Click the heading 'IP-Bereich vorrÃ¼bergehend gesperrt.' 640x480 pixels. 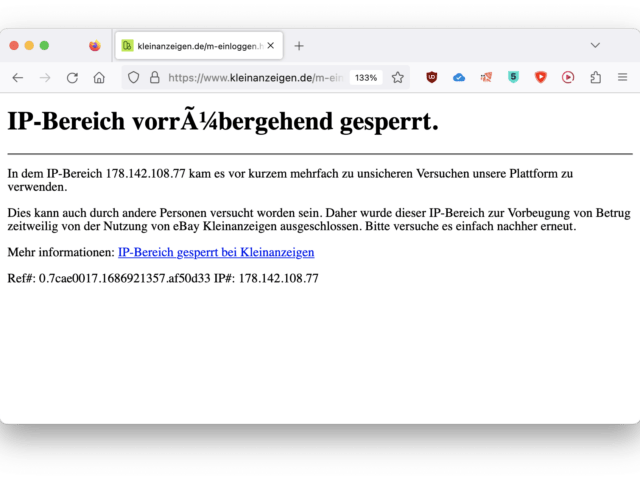click(223, 122)
